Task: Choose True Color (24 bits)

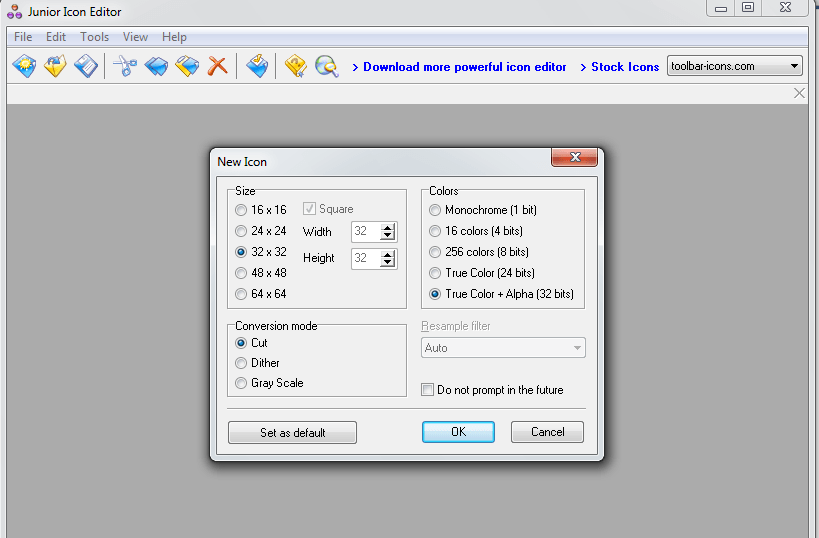Action: [482, 273]
